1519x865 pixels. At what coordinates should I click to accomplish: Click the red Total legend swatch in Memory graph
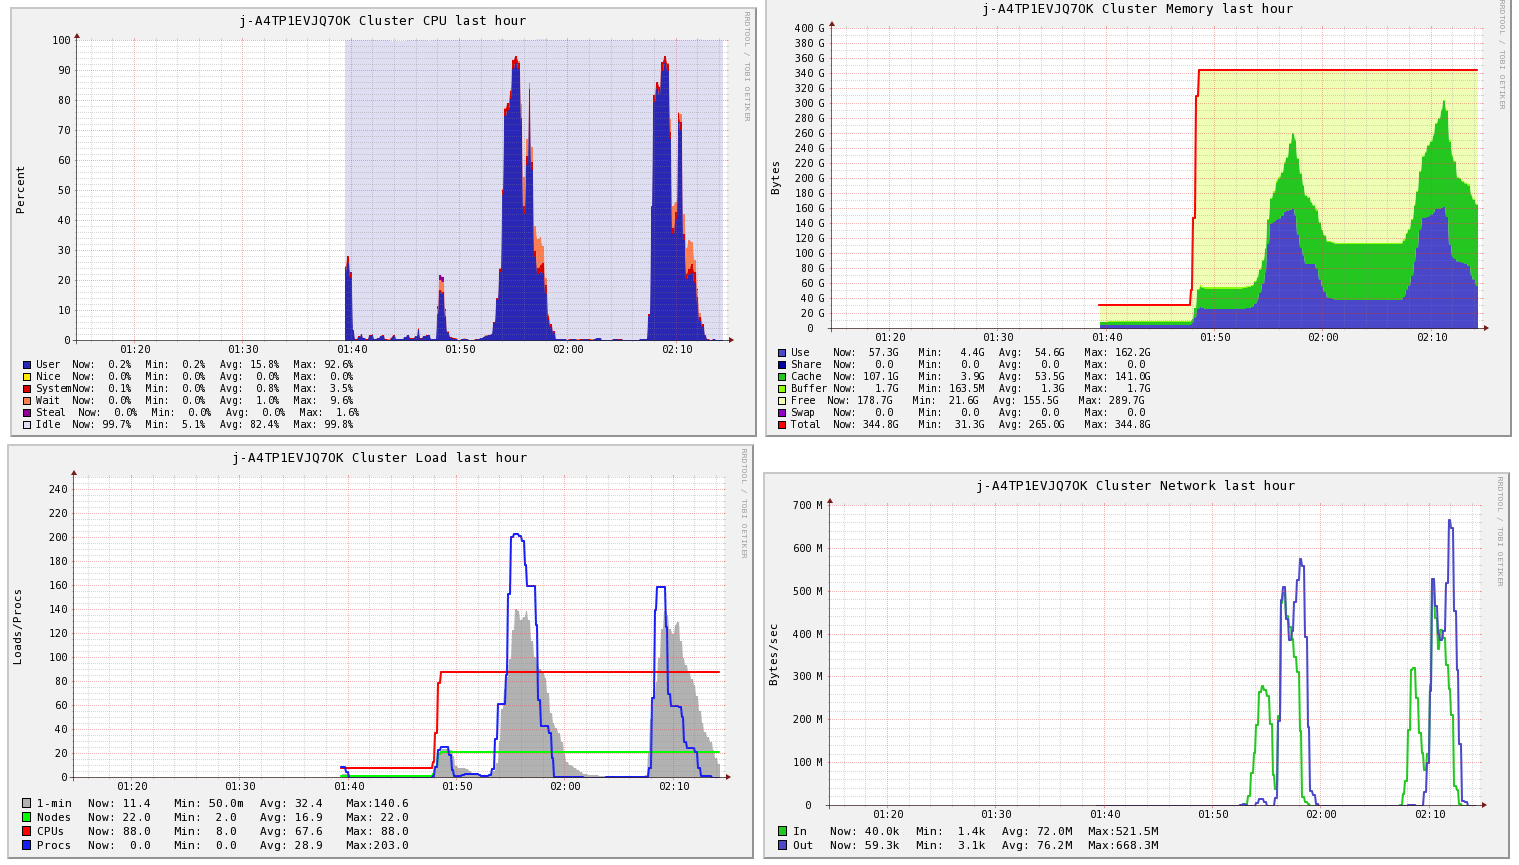point(782,425)
